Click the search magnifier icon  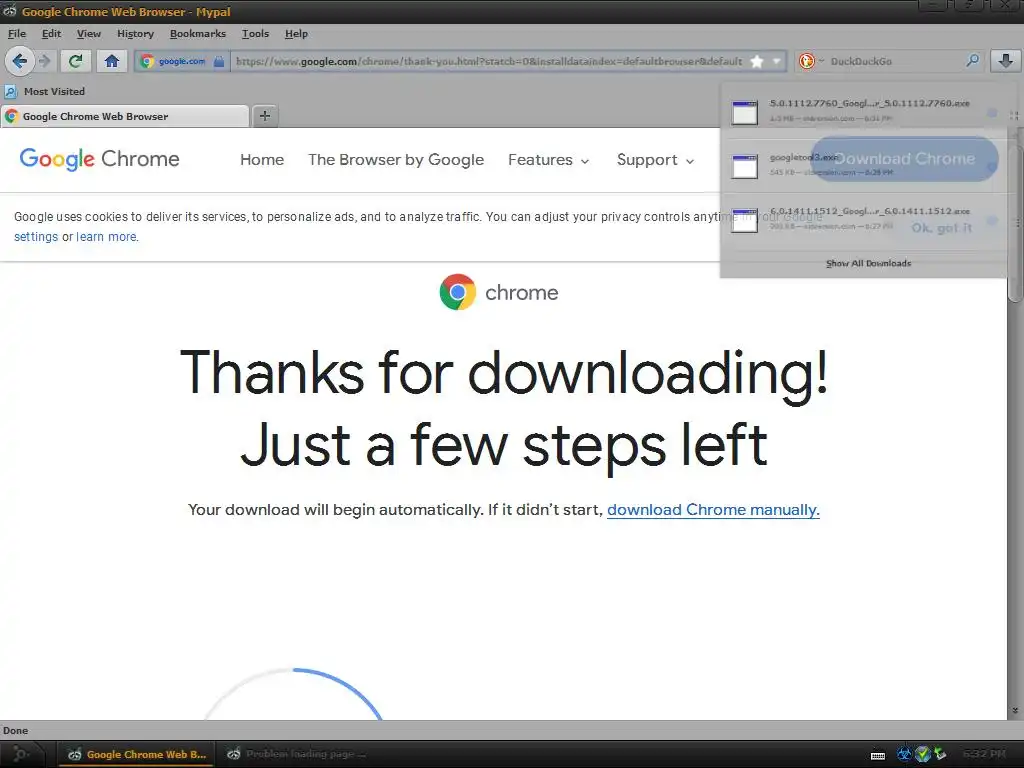click(x=972, y=61)
